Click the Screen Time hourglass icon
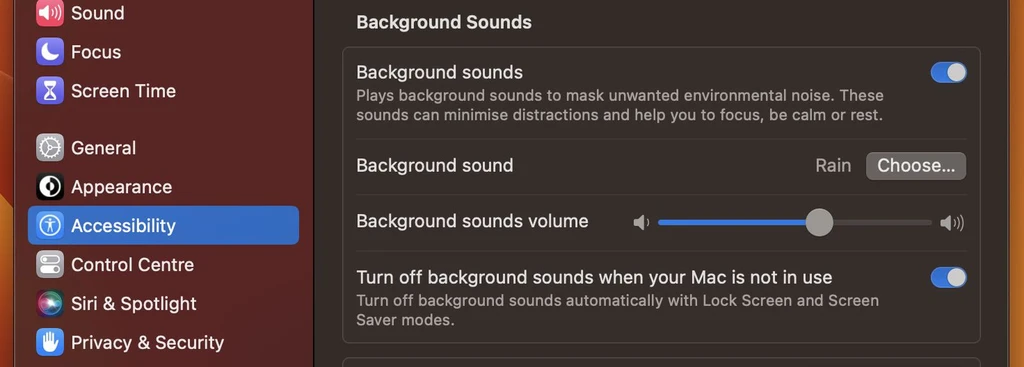The width and height of the screenshot is (1024, 367). (50, 91)
